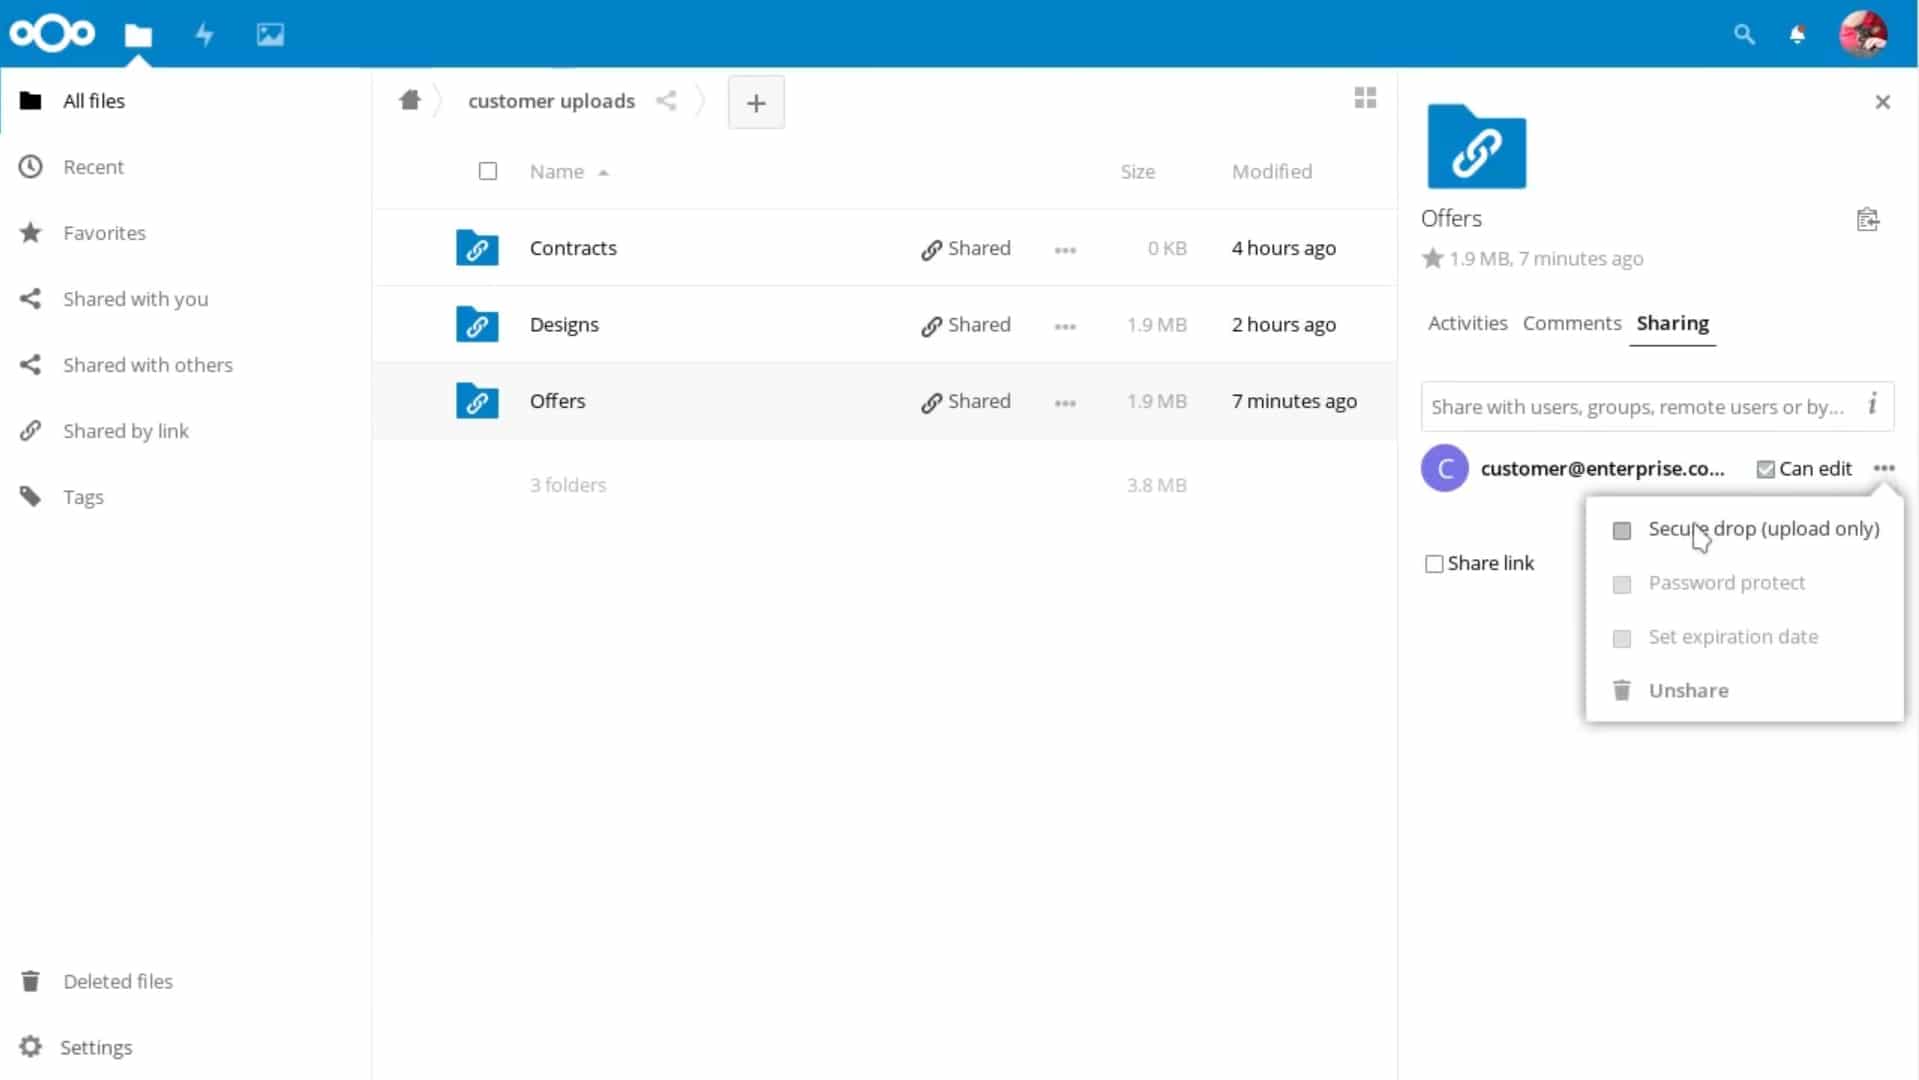Open Contracts folder icon
The width and height of the screenshot is (1919, 1080).
coord(477,247)
